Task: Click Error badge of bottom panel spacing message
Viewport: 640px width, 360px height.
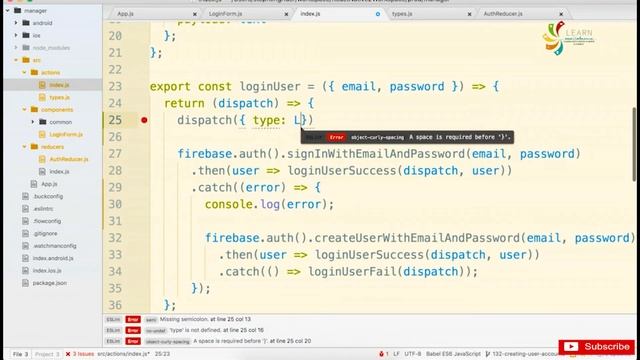Action: coord(133,341)
